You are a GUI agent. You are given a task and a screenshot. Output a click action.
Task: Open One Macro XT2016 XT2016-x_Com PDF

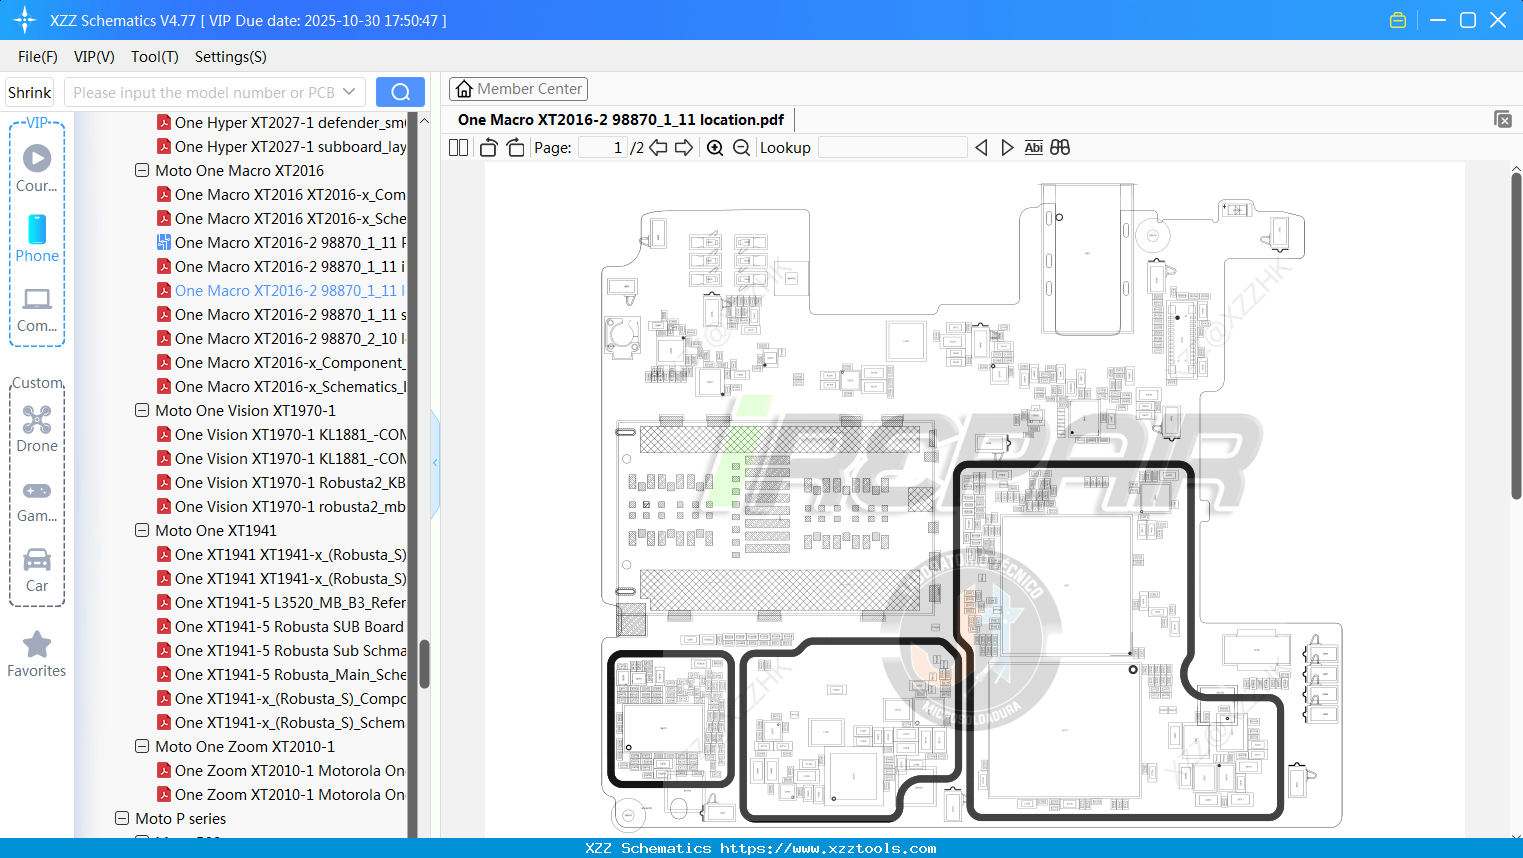281,194
